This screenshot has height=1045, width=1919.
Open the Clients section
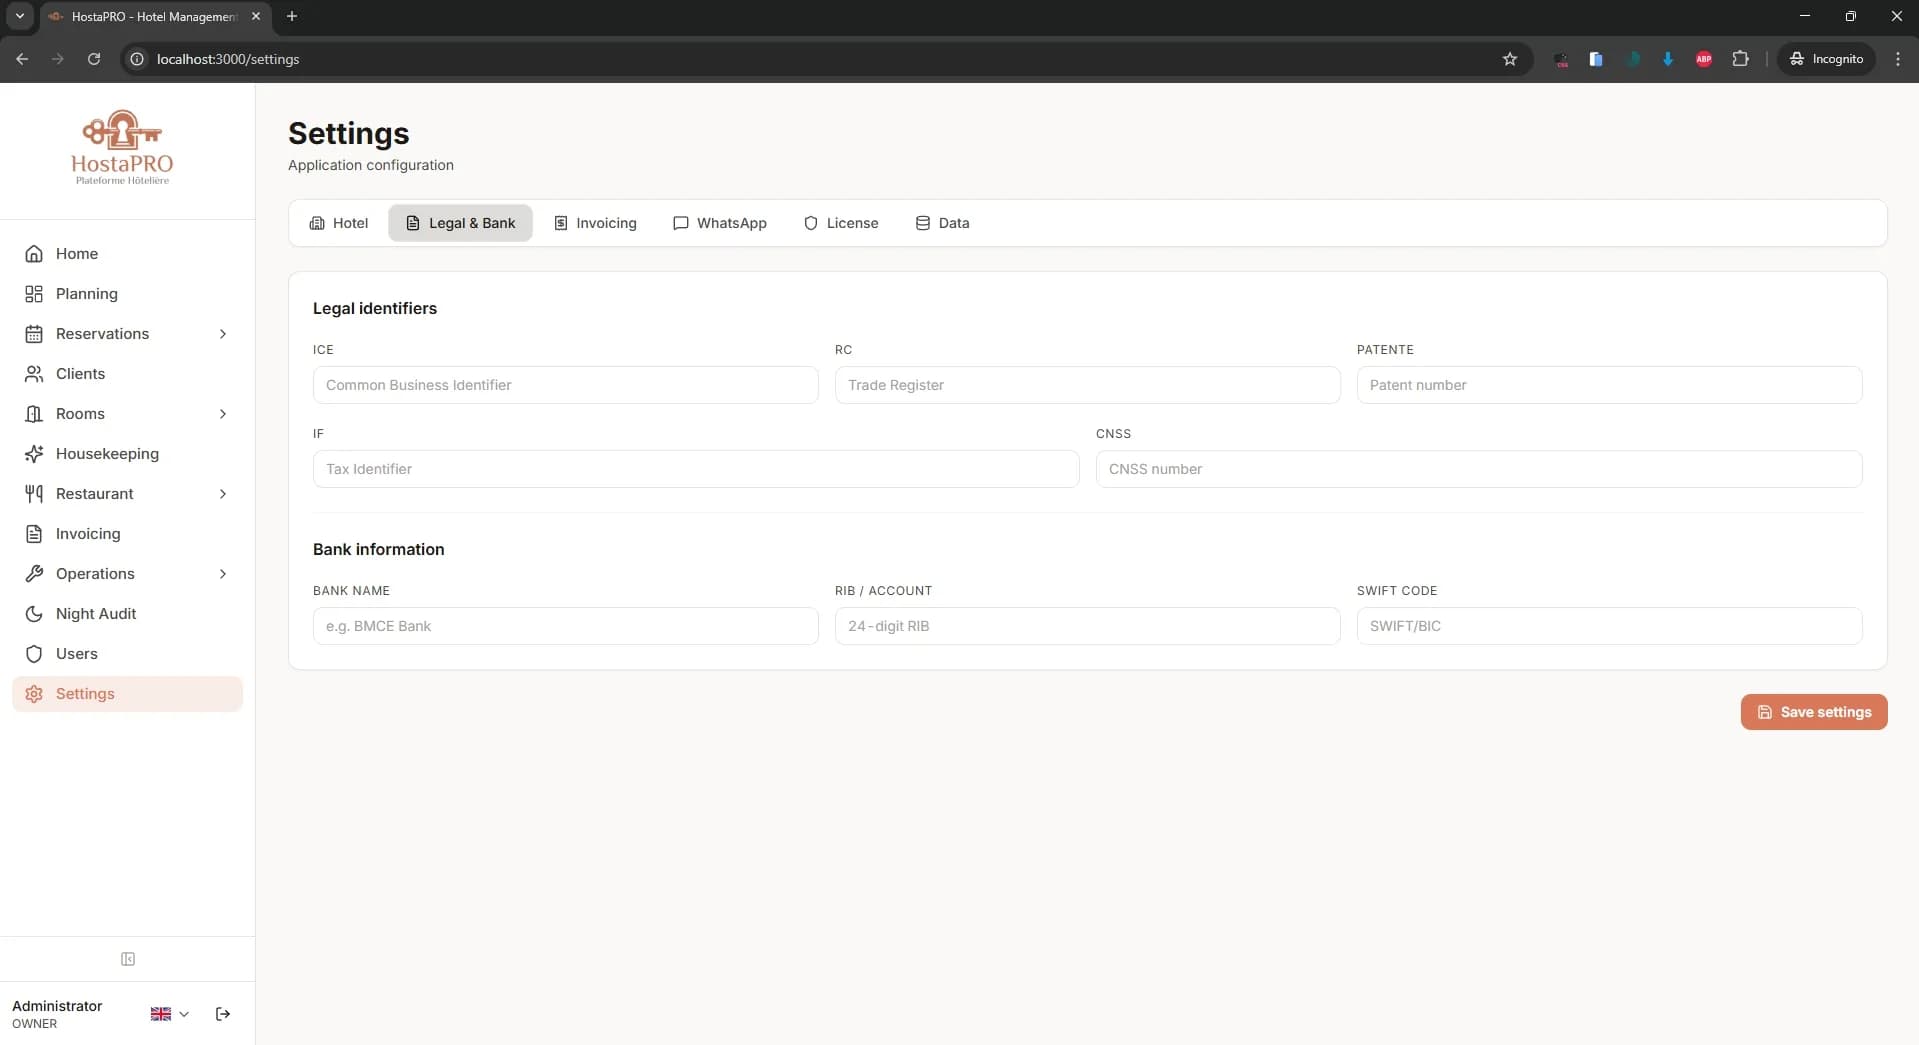78,373
